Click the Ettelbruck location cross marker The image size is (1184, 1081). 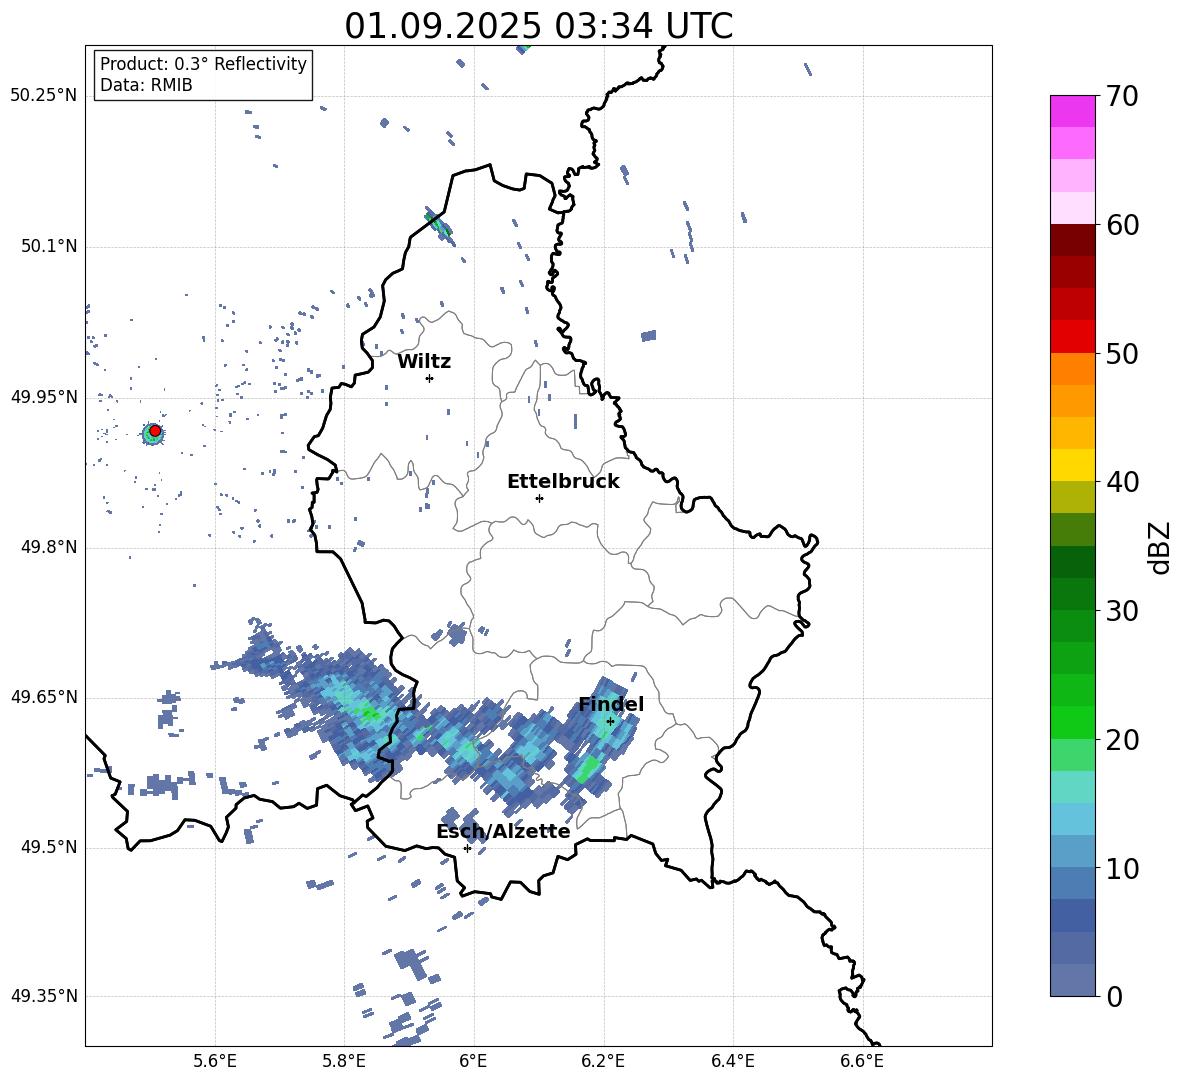(539, 498)
